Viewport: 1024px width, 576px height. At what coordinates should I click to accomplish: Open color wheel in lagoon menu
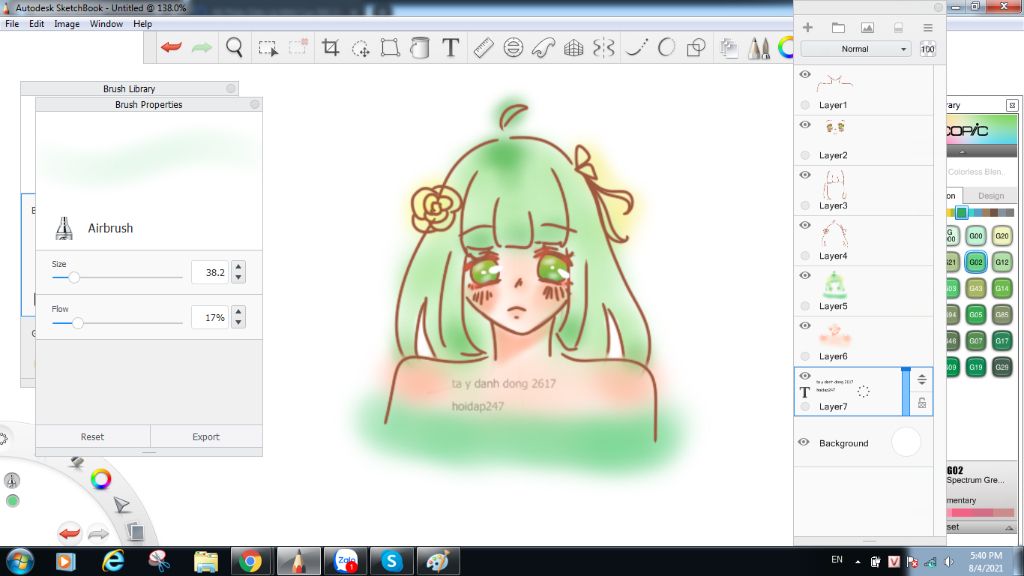click(x=101, y=479)
